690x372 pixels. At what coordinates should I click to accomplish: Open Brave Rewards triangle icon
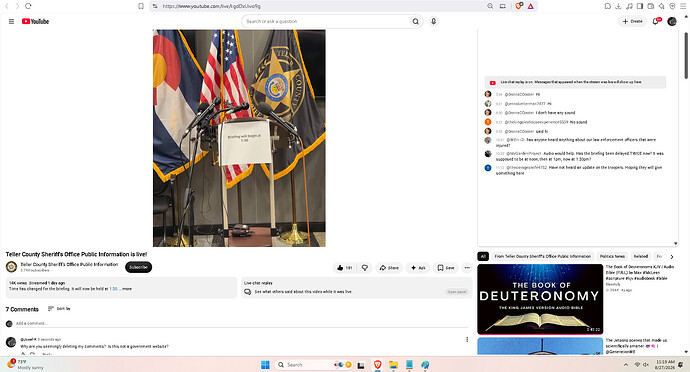531,6
